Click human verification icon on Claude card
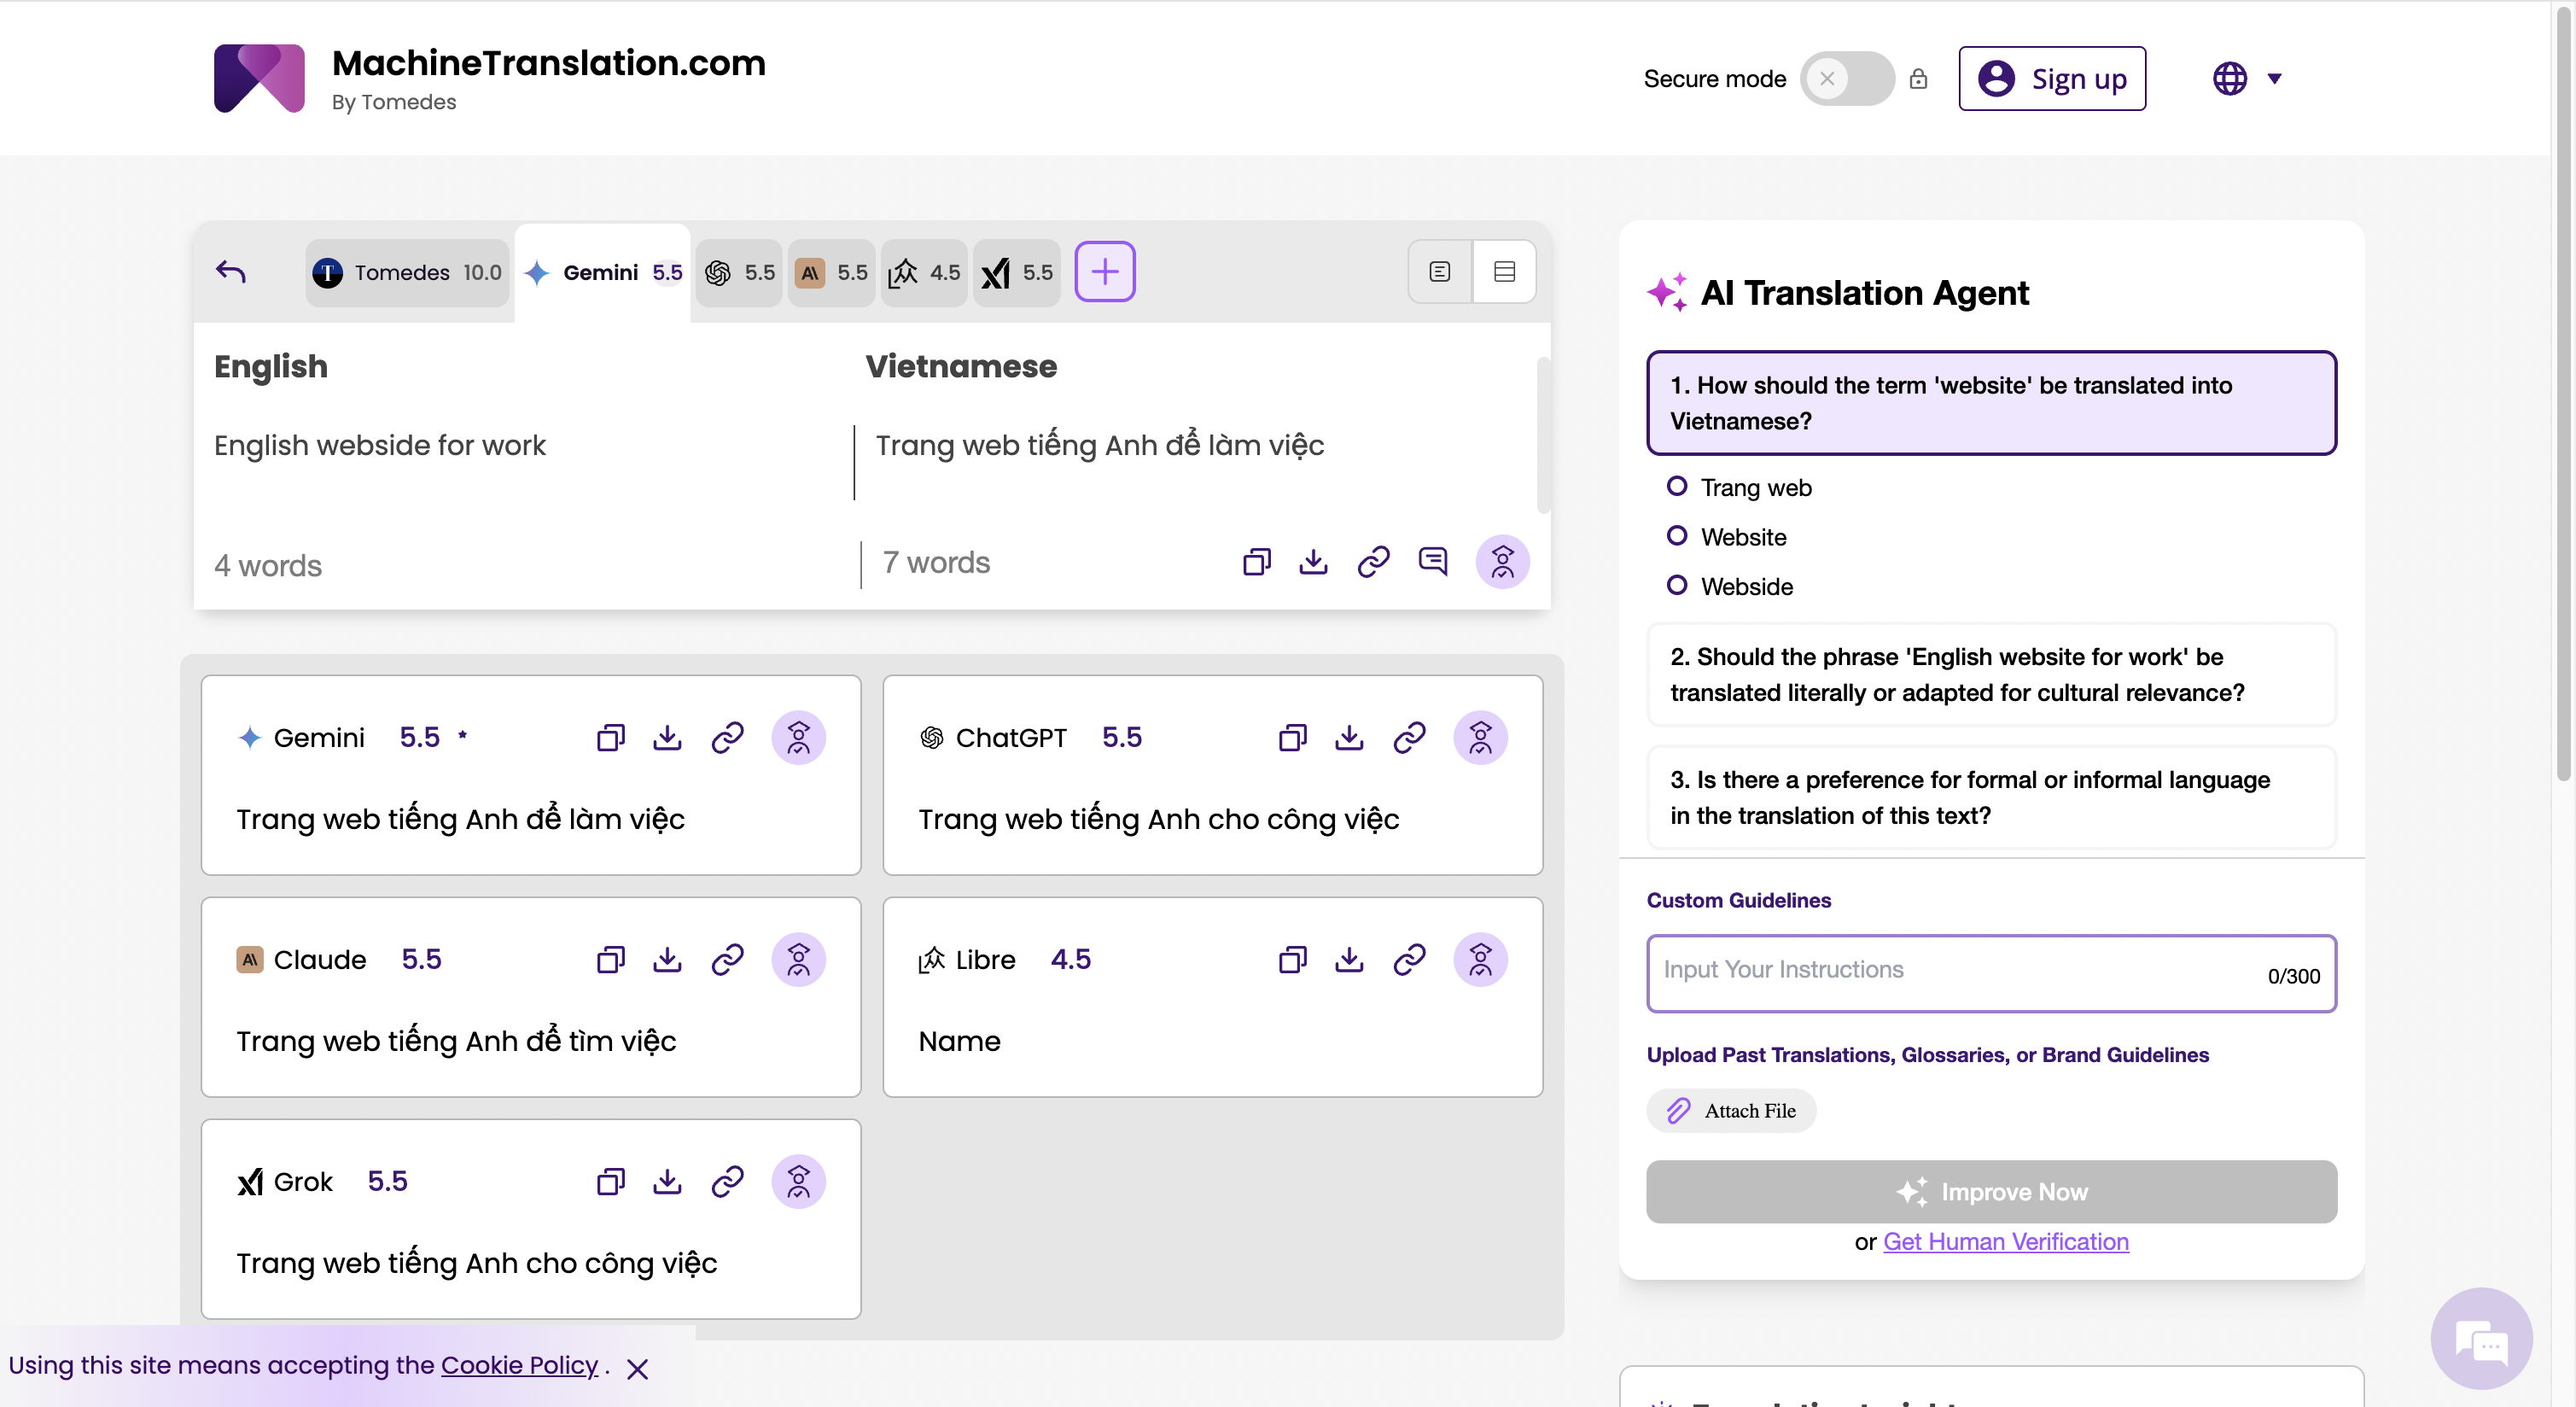Screen dimensions: 2576x1407 click(798, 960)
